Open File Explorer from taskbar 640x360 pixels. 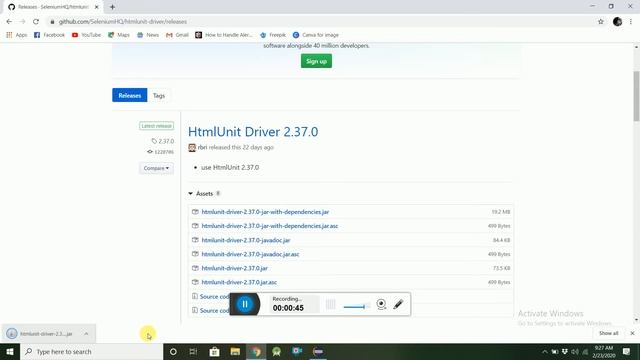point(235,351)
